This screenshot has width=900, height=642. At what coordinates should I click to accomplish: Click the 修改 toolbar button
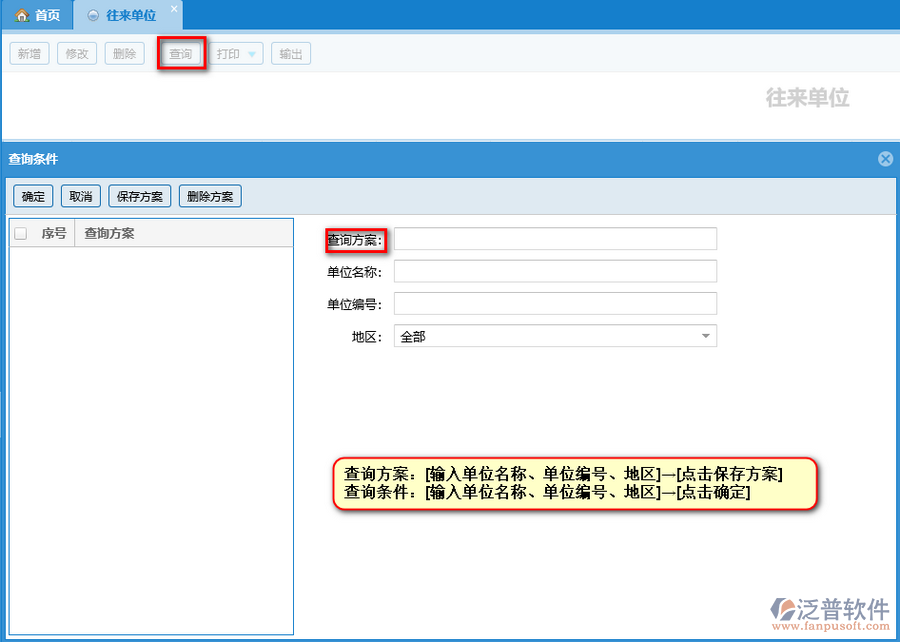point(77,54)
